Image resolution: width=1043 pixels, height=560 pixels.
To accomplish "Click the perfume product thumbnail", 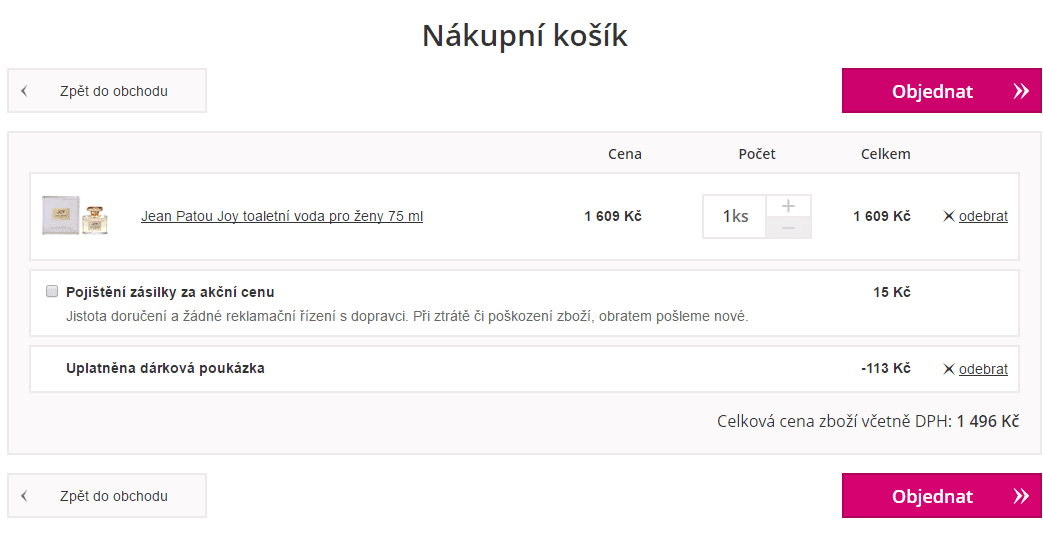I will (x=75, y=215).
